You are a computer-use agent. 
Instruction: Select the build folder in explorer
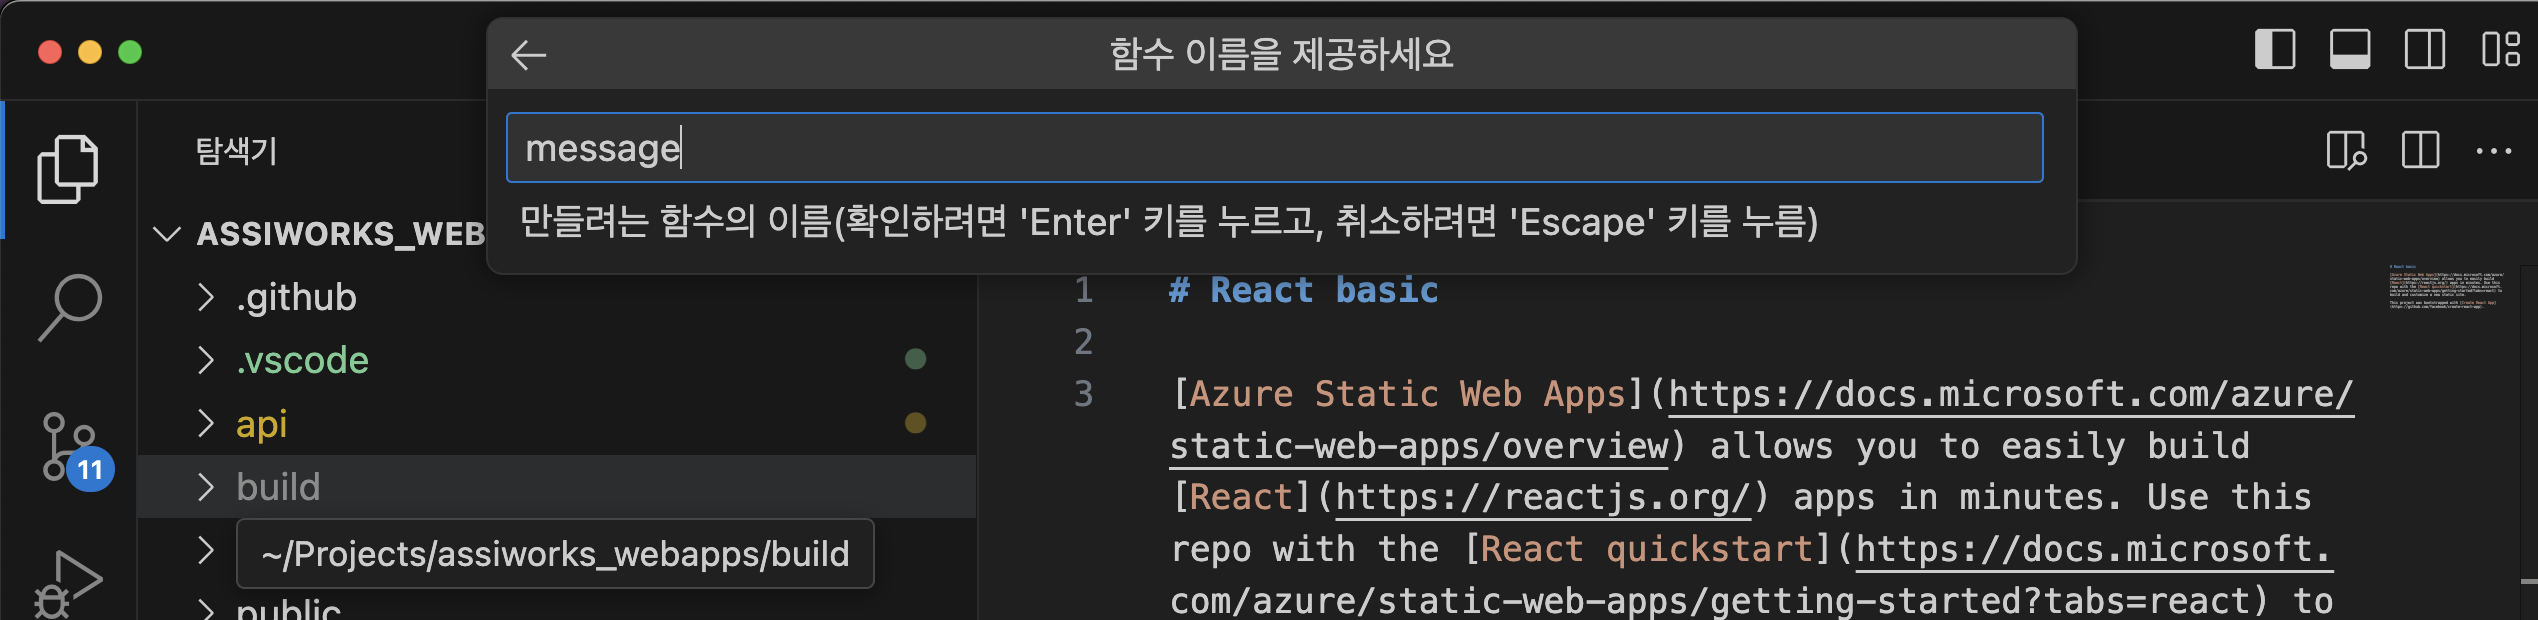click(278, 487)
